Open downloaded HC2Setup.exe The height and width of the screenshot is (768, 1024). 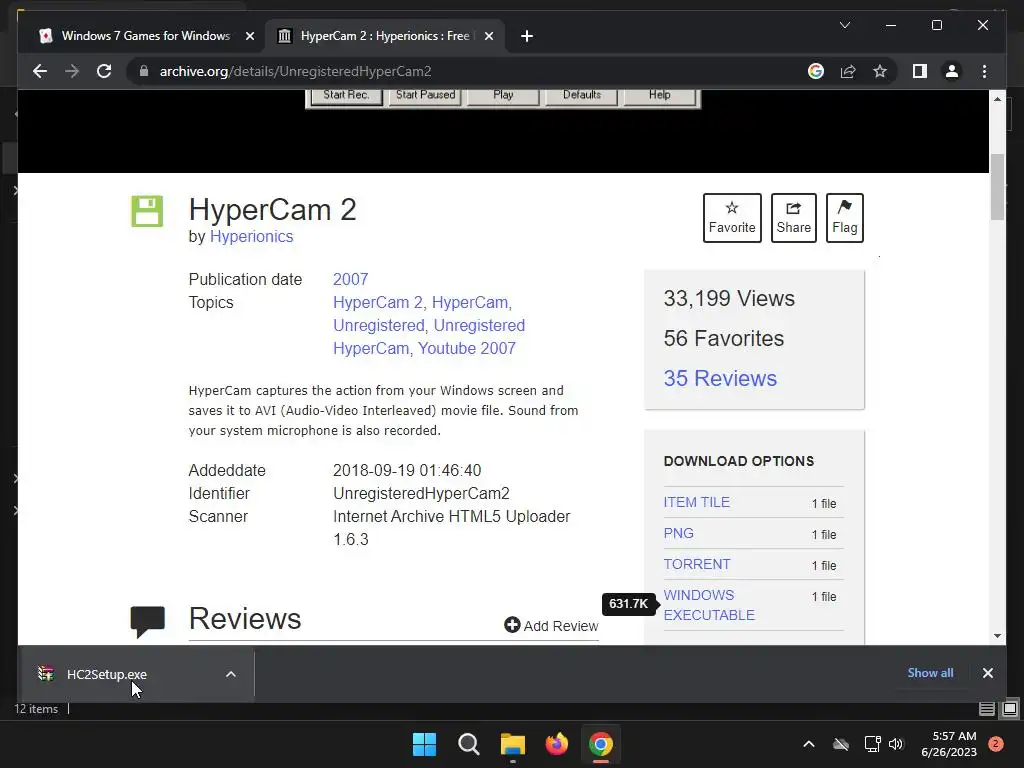(106, 675)
